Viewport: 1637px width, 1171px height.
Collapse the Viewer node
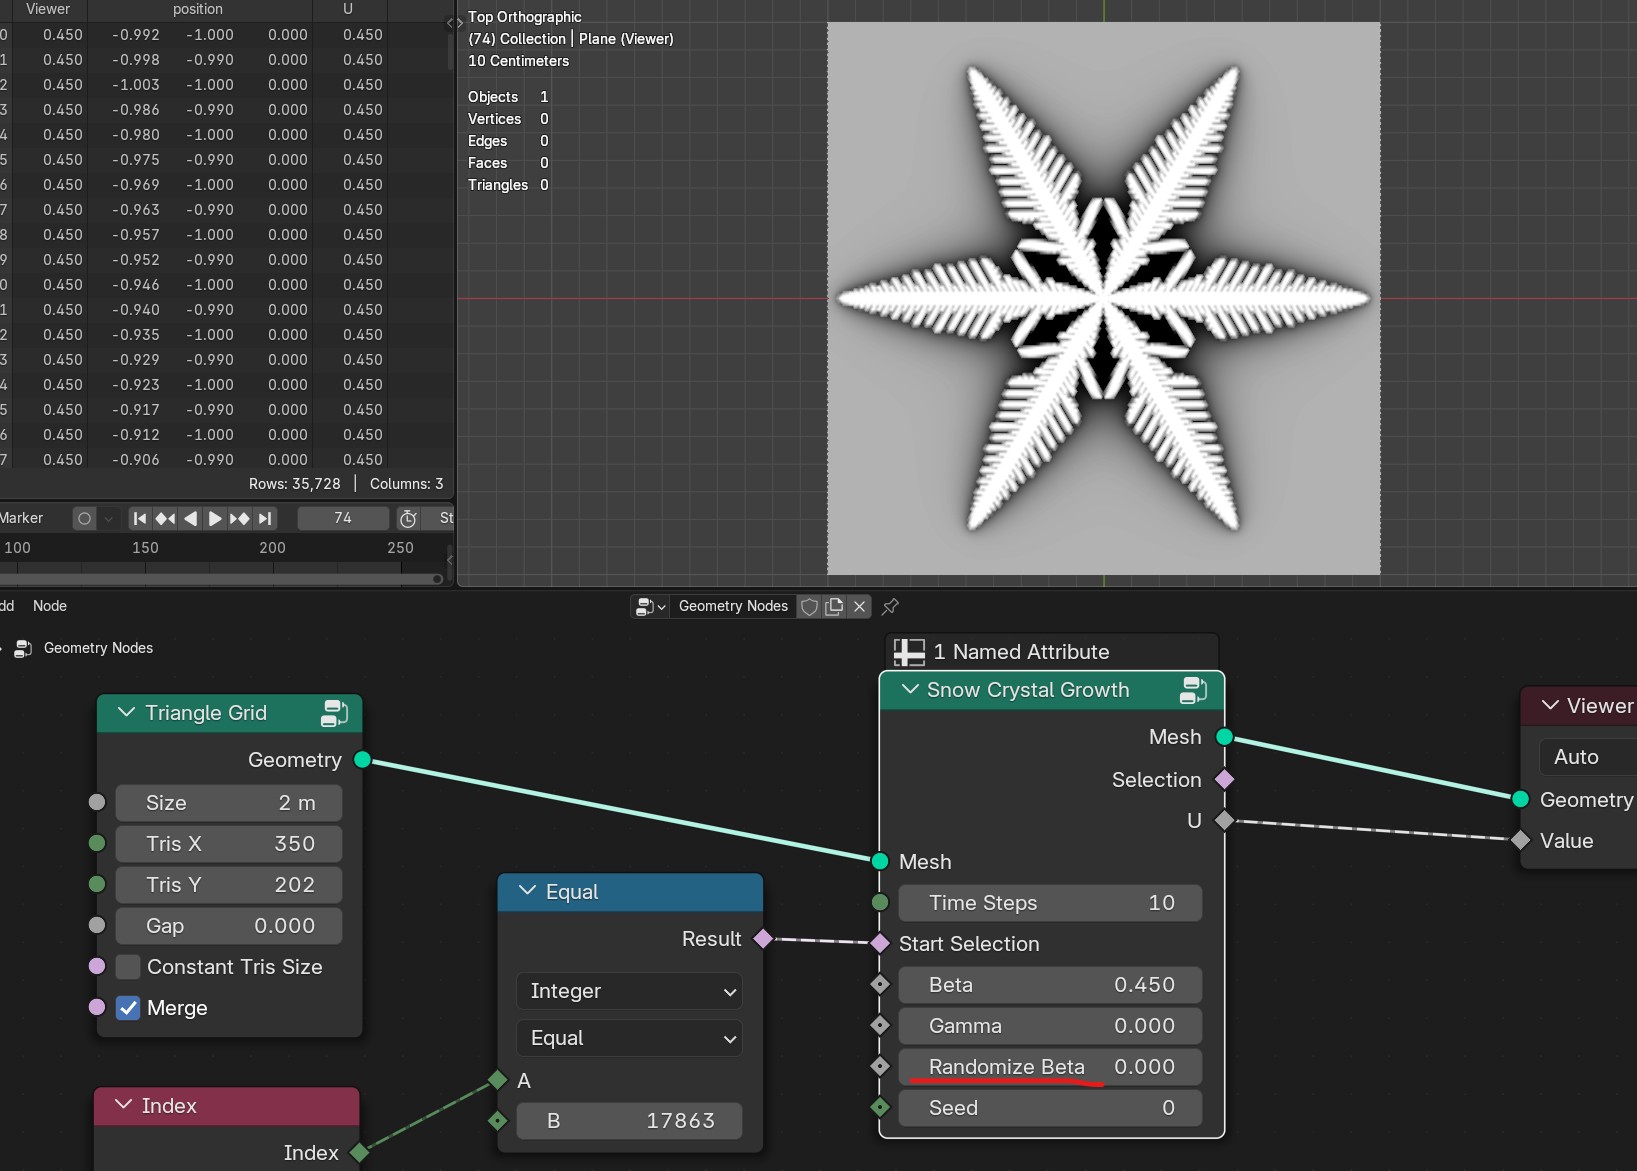point(1551,705)
